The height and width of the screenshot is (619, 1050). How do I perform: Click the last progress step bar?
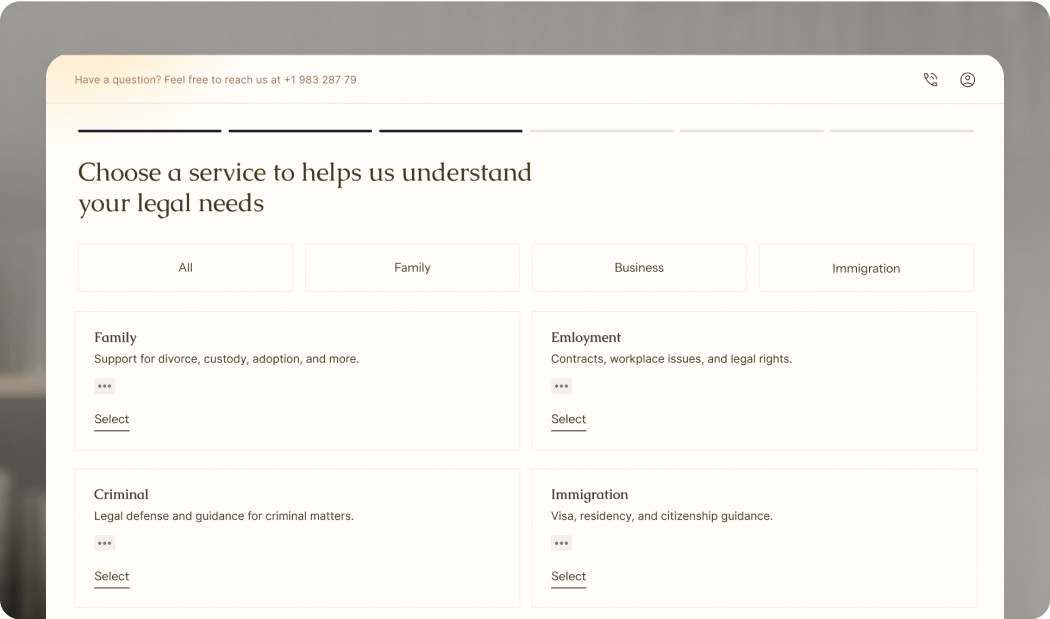click(902, 131)
